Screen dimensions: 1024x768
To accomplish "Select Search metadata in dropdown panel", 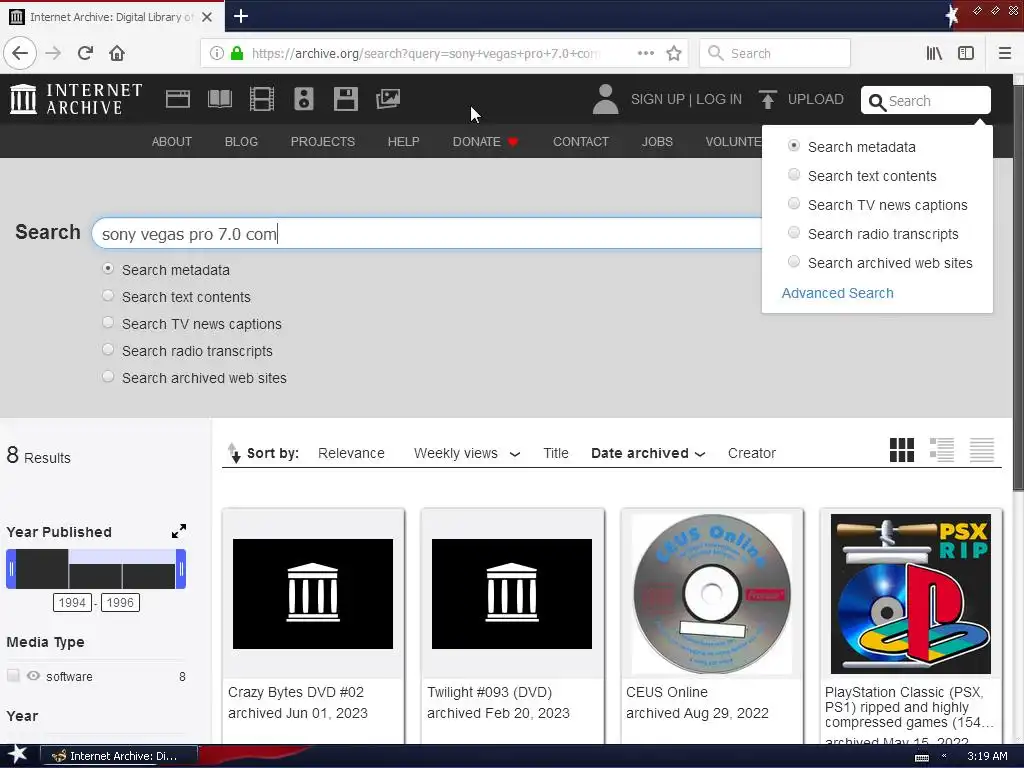I will pyautogui.click(x=793, y=146).
